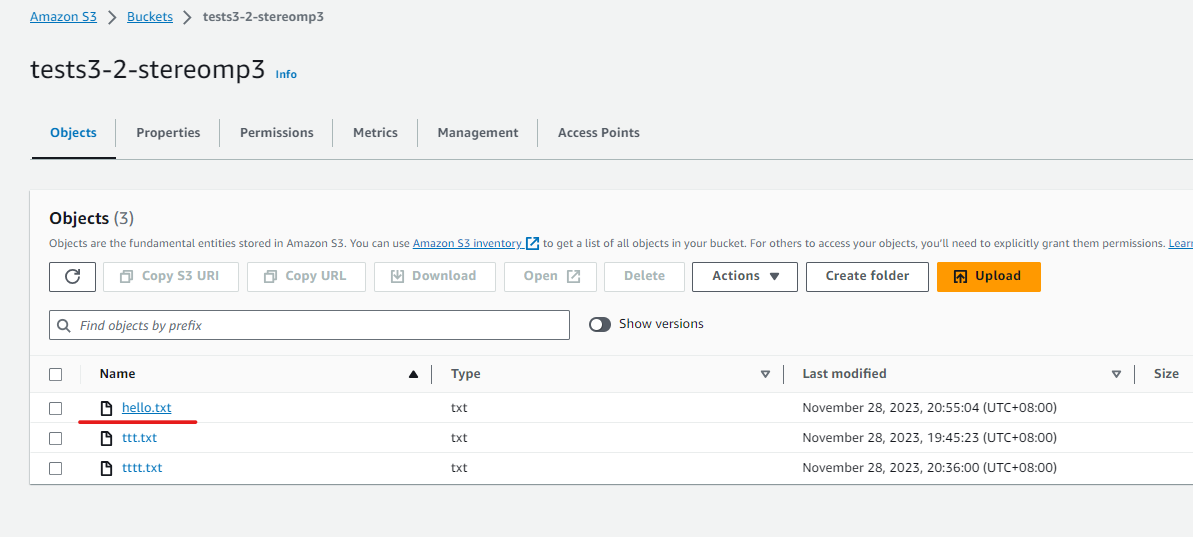Click the Amazon S3 breadcrumb link
The height and width of the screenshot is (537, 1193).
click(x=63, y=17)
